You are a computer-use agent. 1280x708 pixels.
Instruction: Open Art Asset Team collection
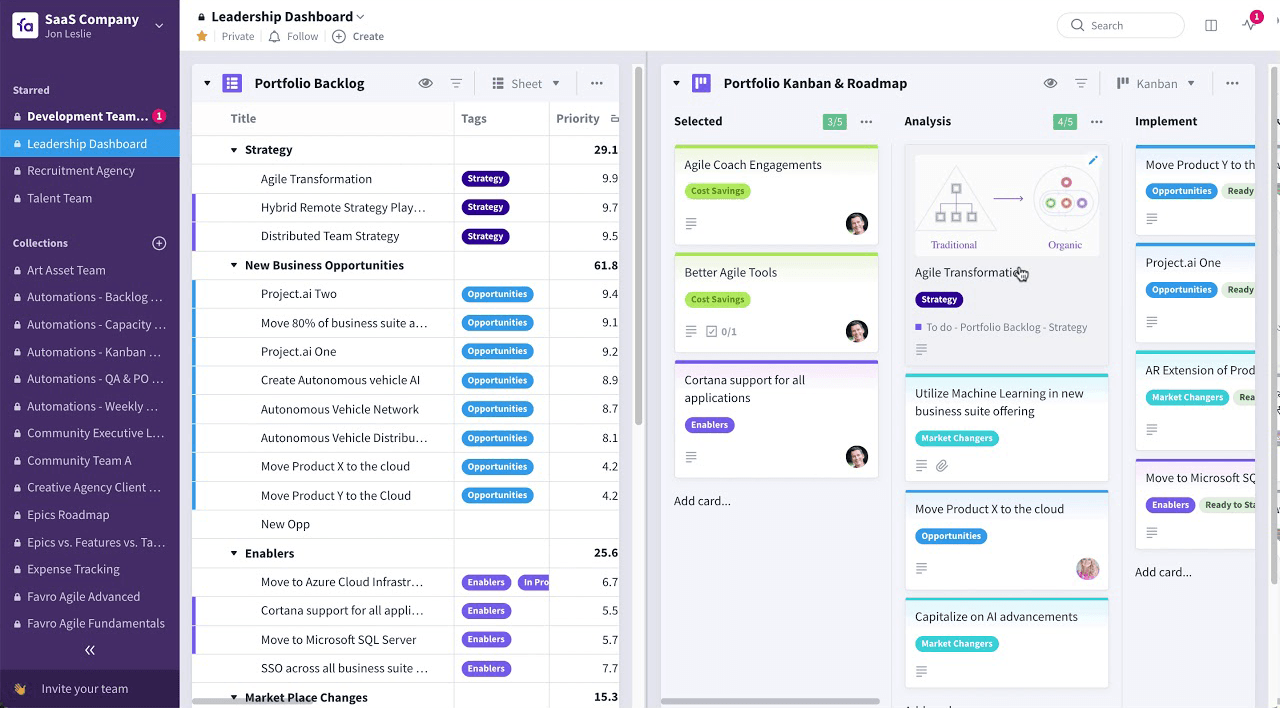(66, 270)
